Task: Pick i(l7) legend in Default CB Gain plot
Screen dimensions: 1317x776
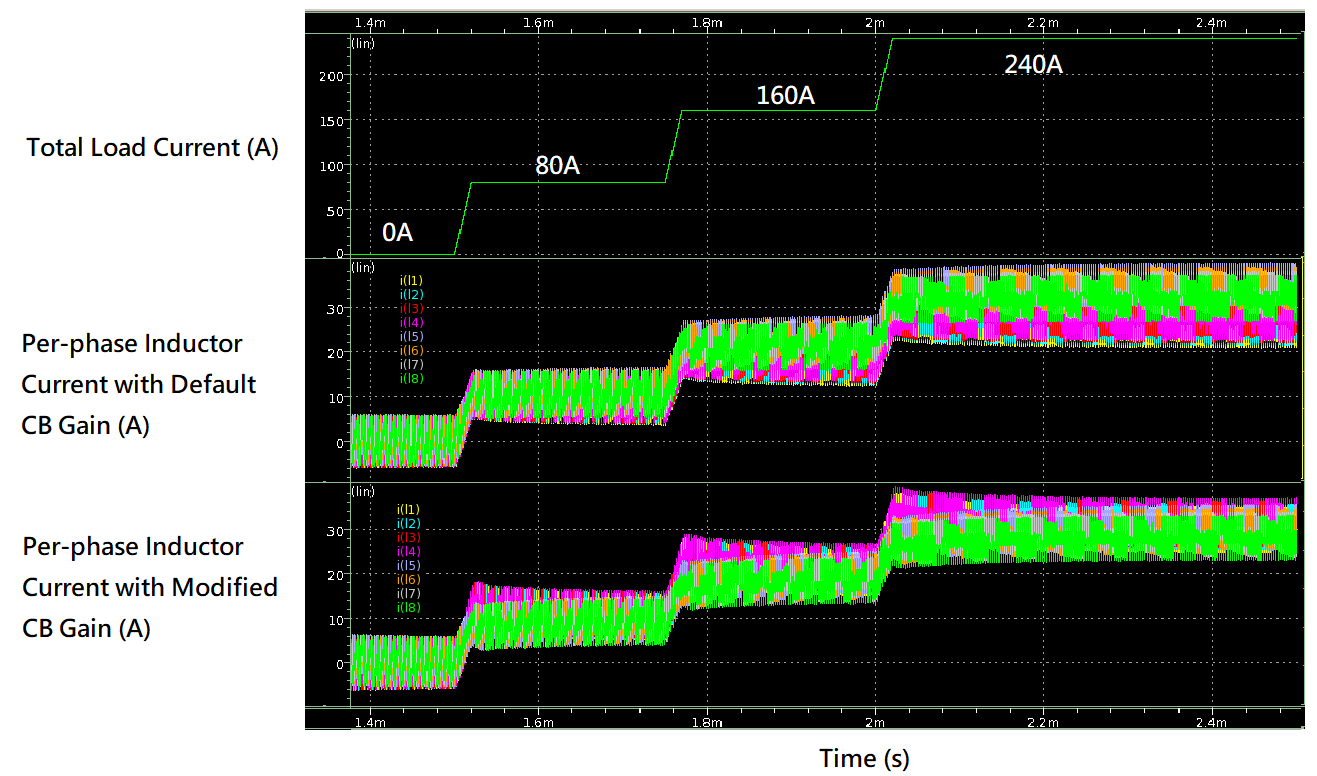Action: pyautogui.click(x=411, y=365)
